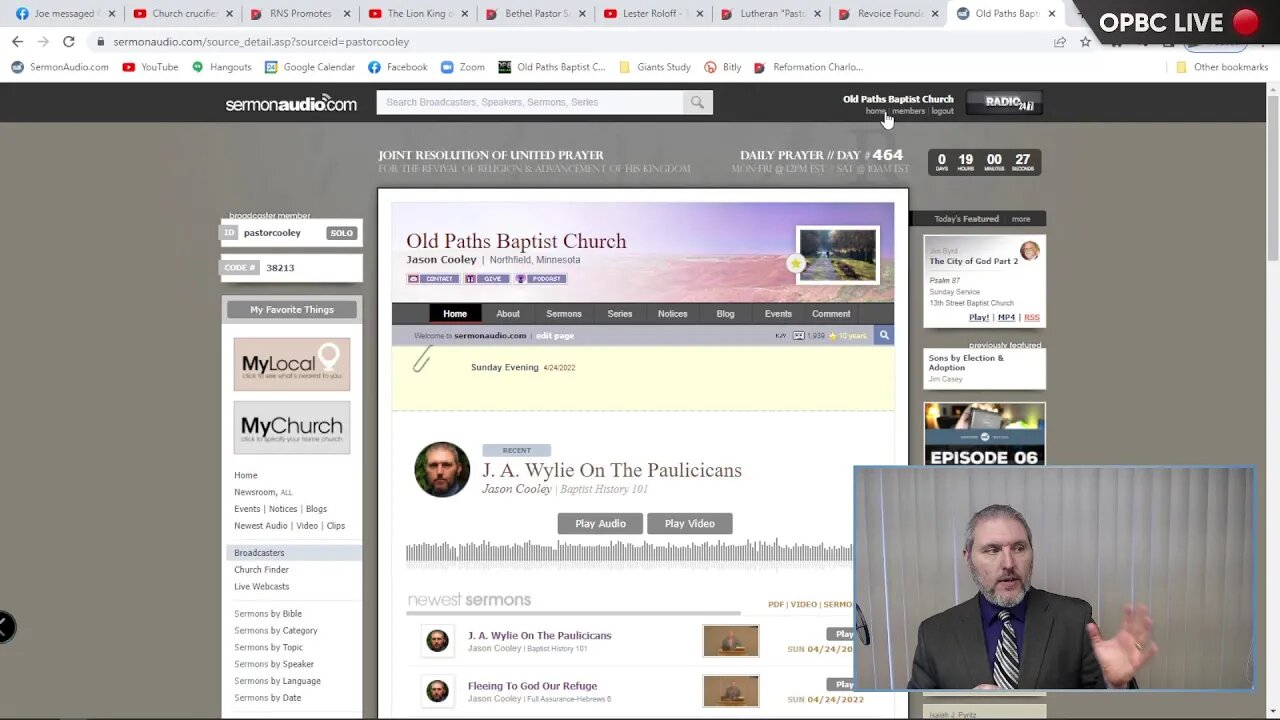Image resolution: width=1280 pixels, height=720 pixels.
Task: Click the sermonaudio.com logo
Action: pos(291,103)
